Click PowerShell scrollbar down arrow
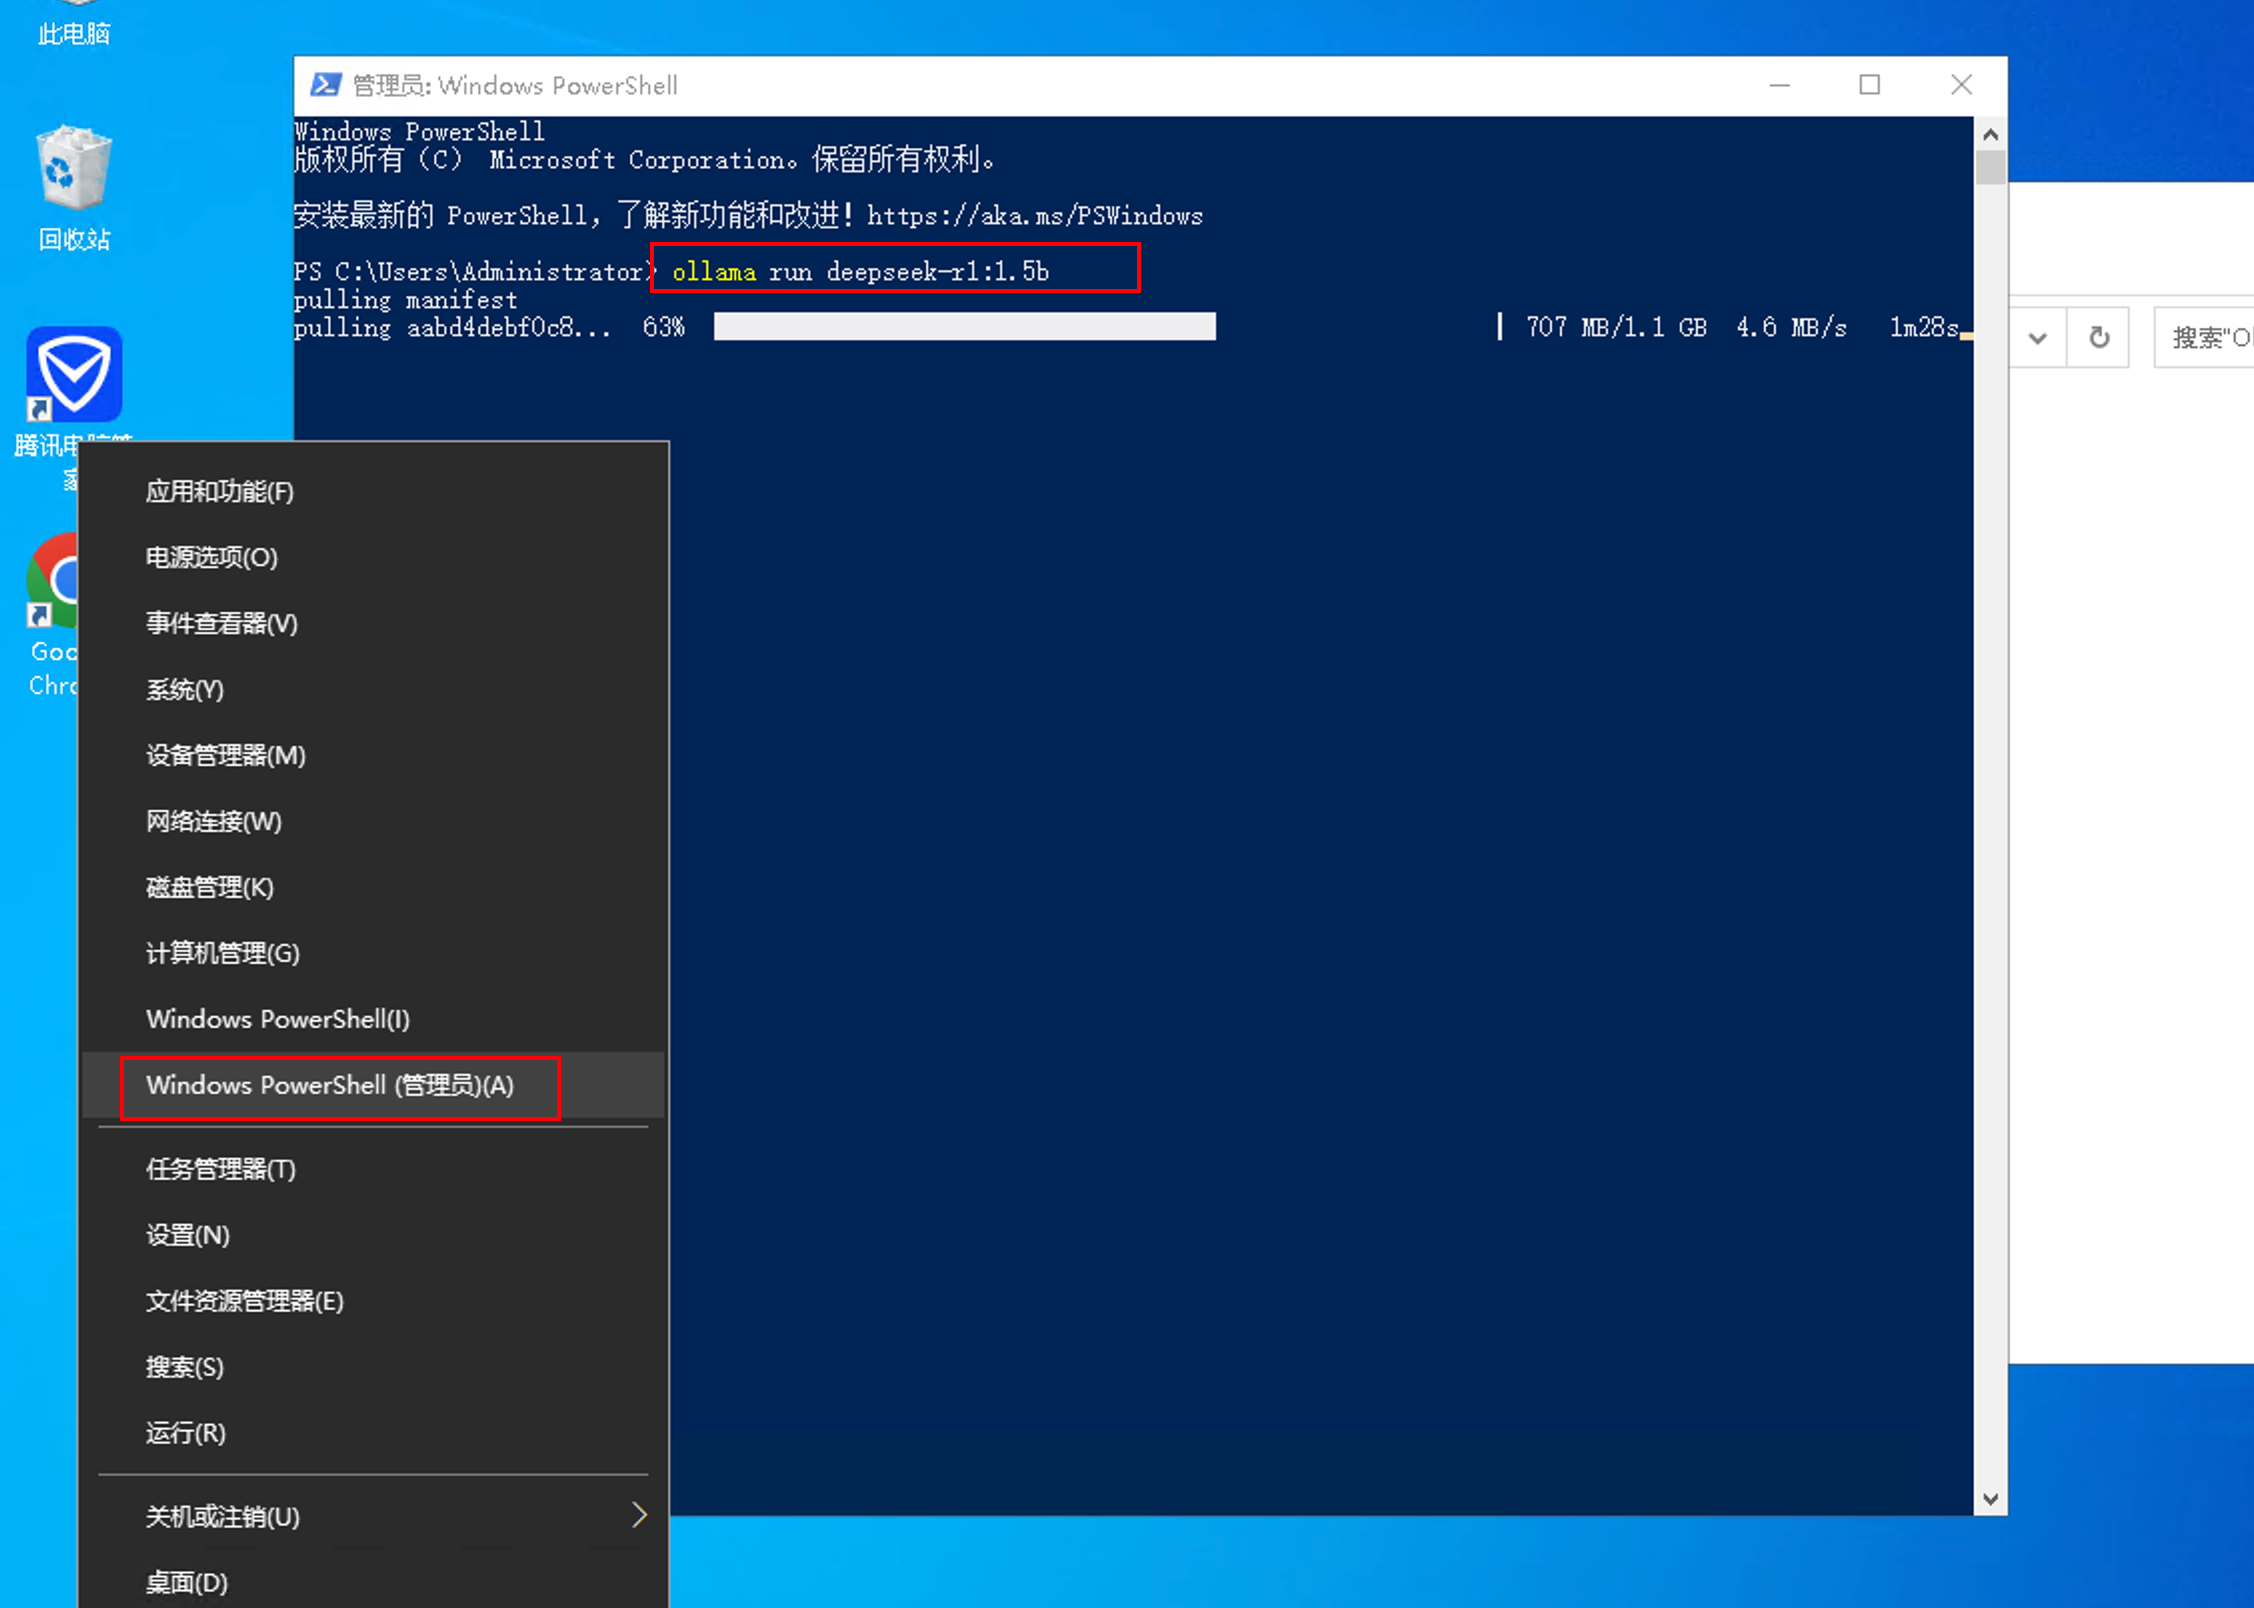 click(1990, 1499)
